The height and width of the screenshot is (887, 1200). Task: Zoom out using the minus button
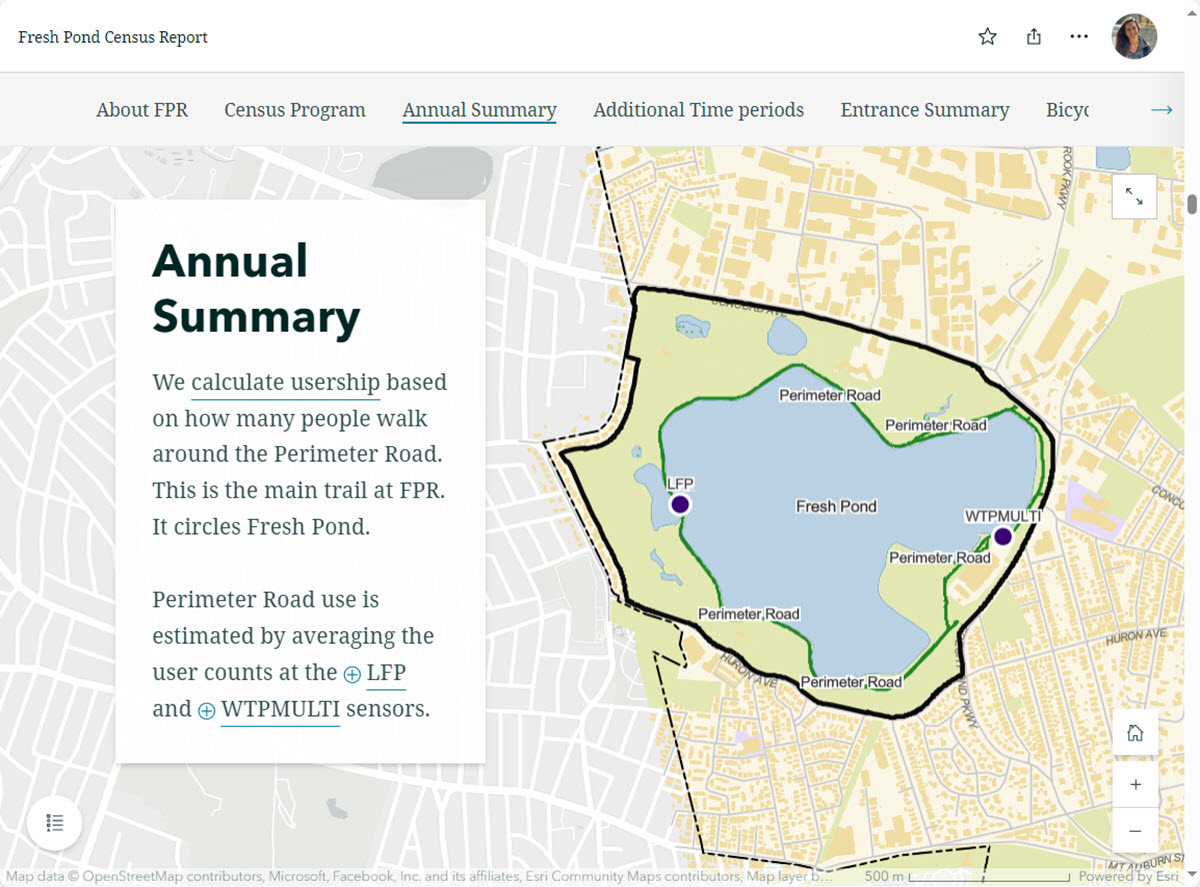(1135, 831)
